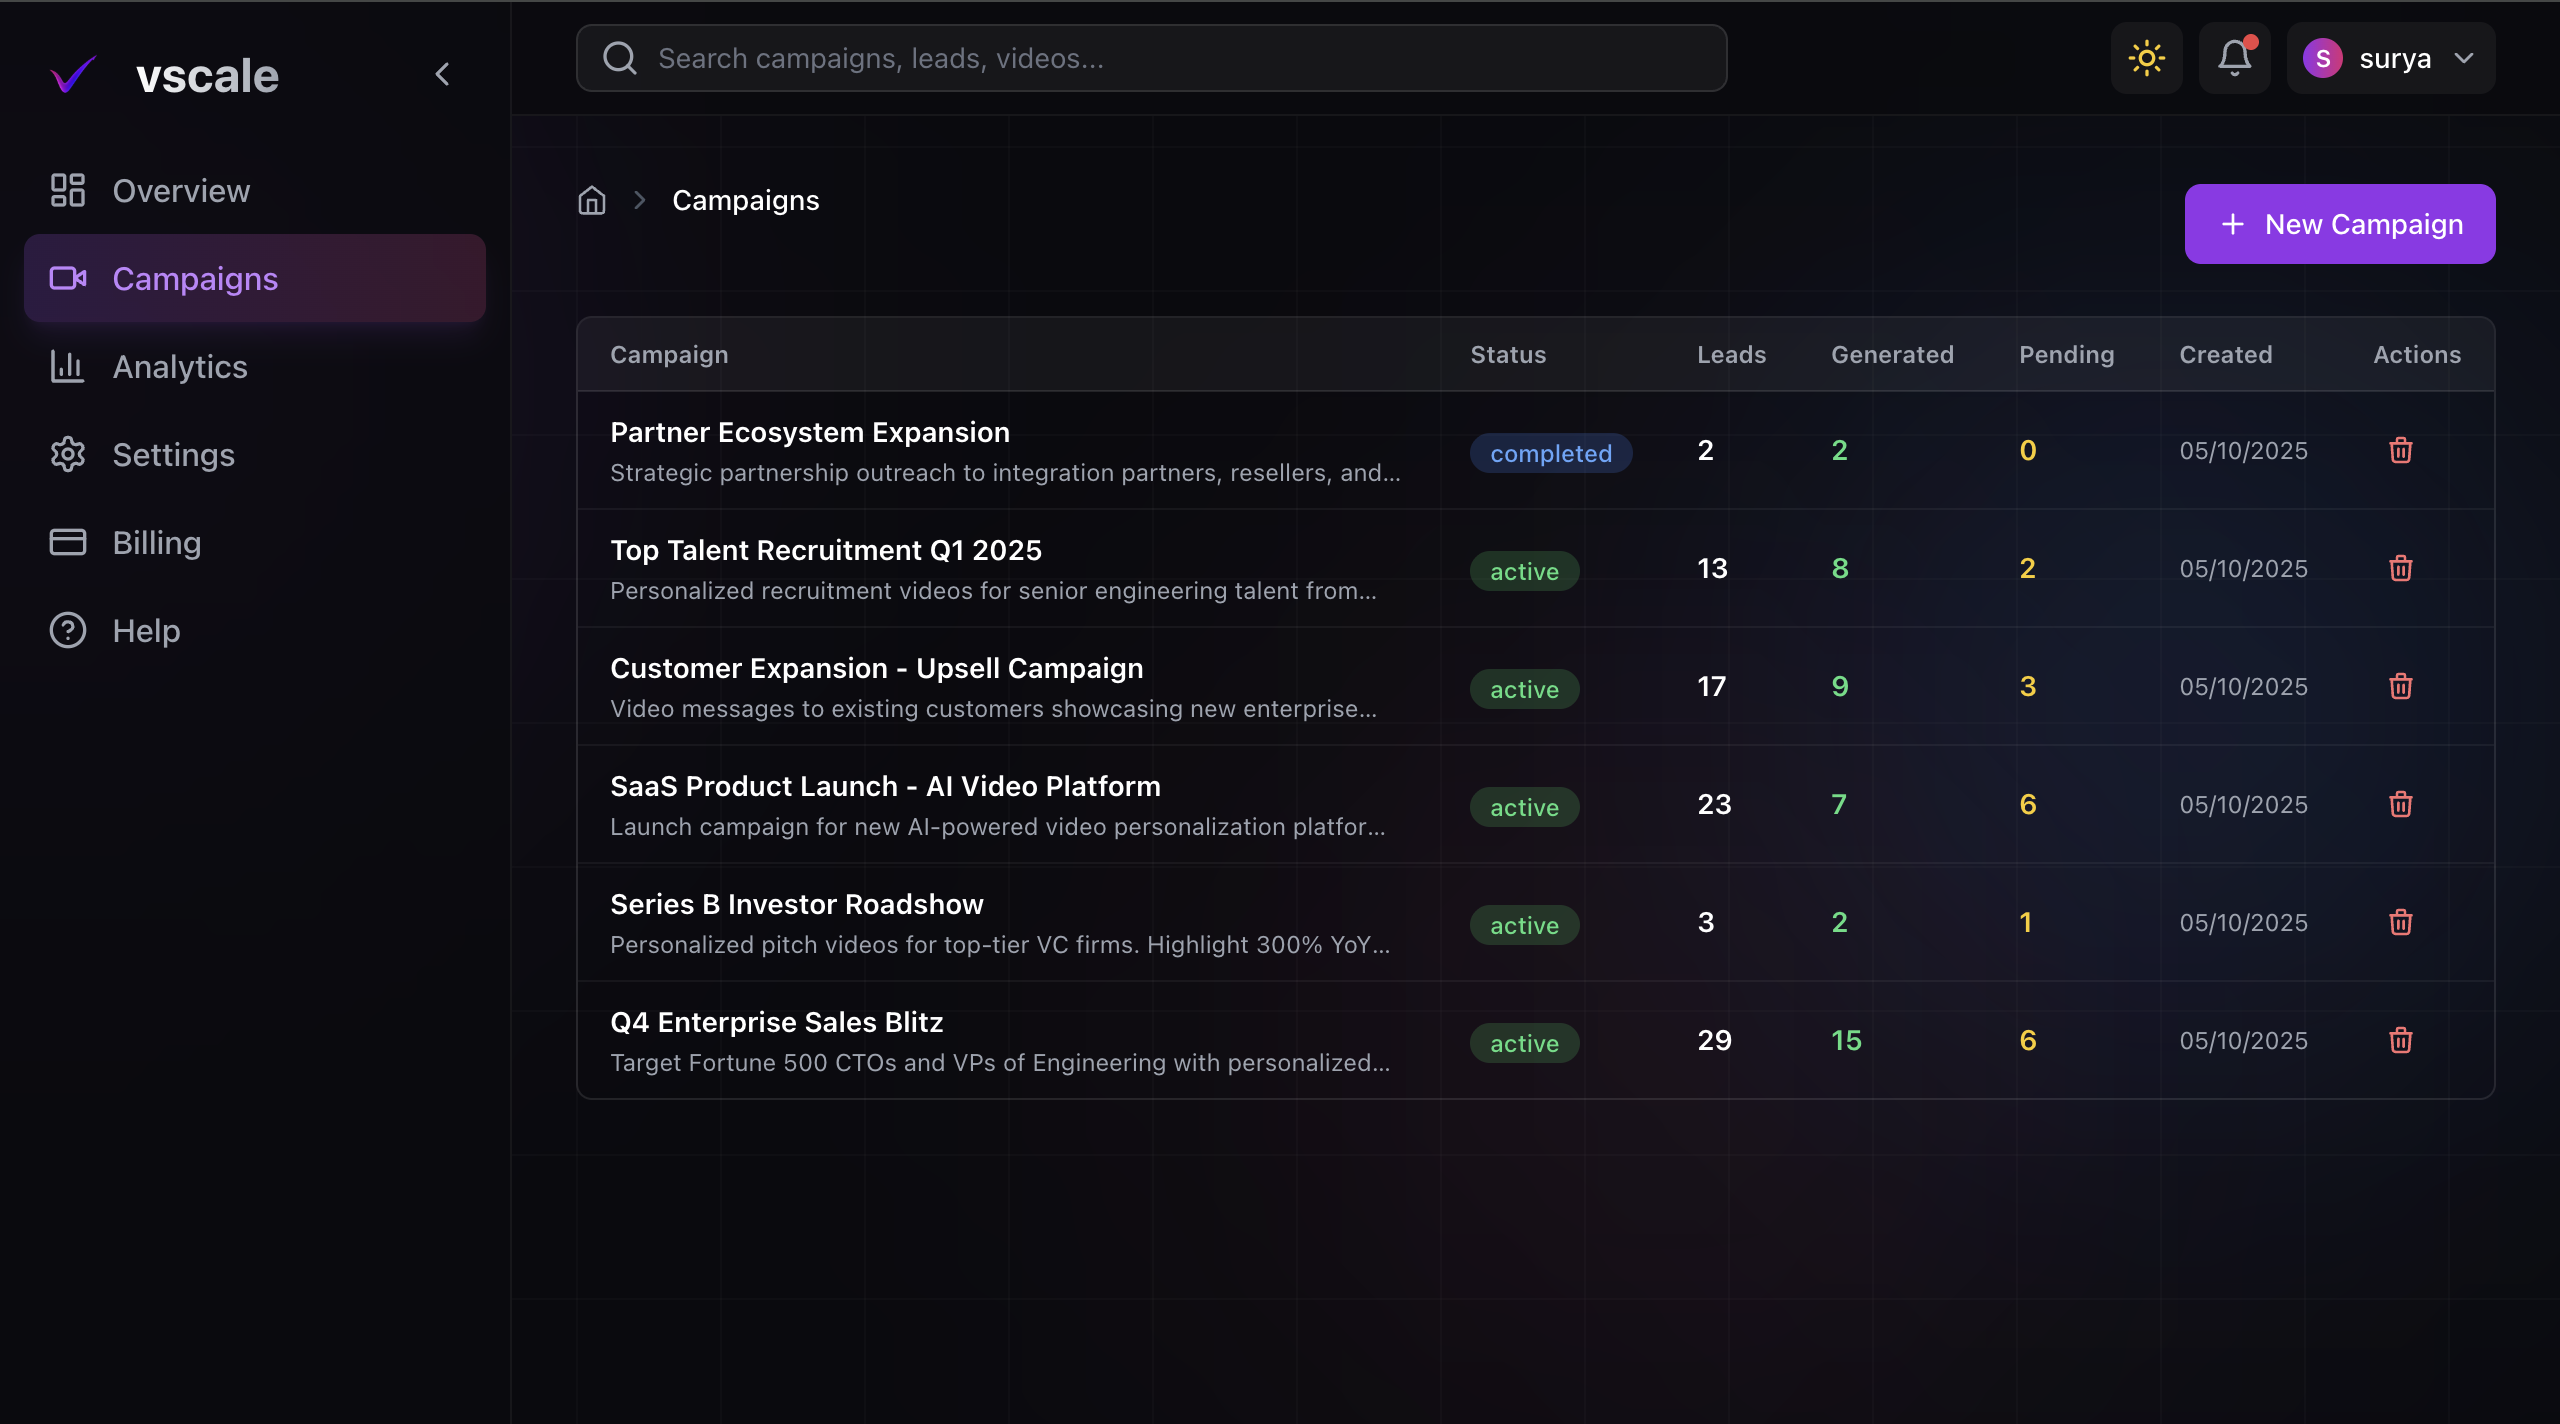The height and width of the screenshot is (1424, 2560).
Task: Click the breadcrumb chevron next to home
Action: 639,200
